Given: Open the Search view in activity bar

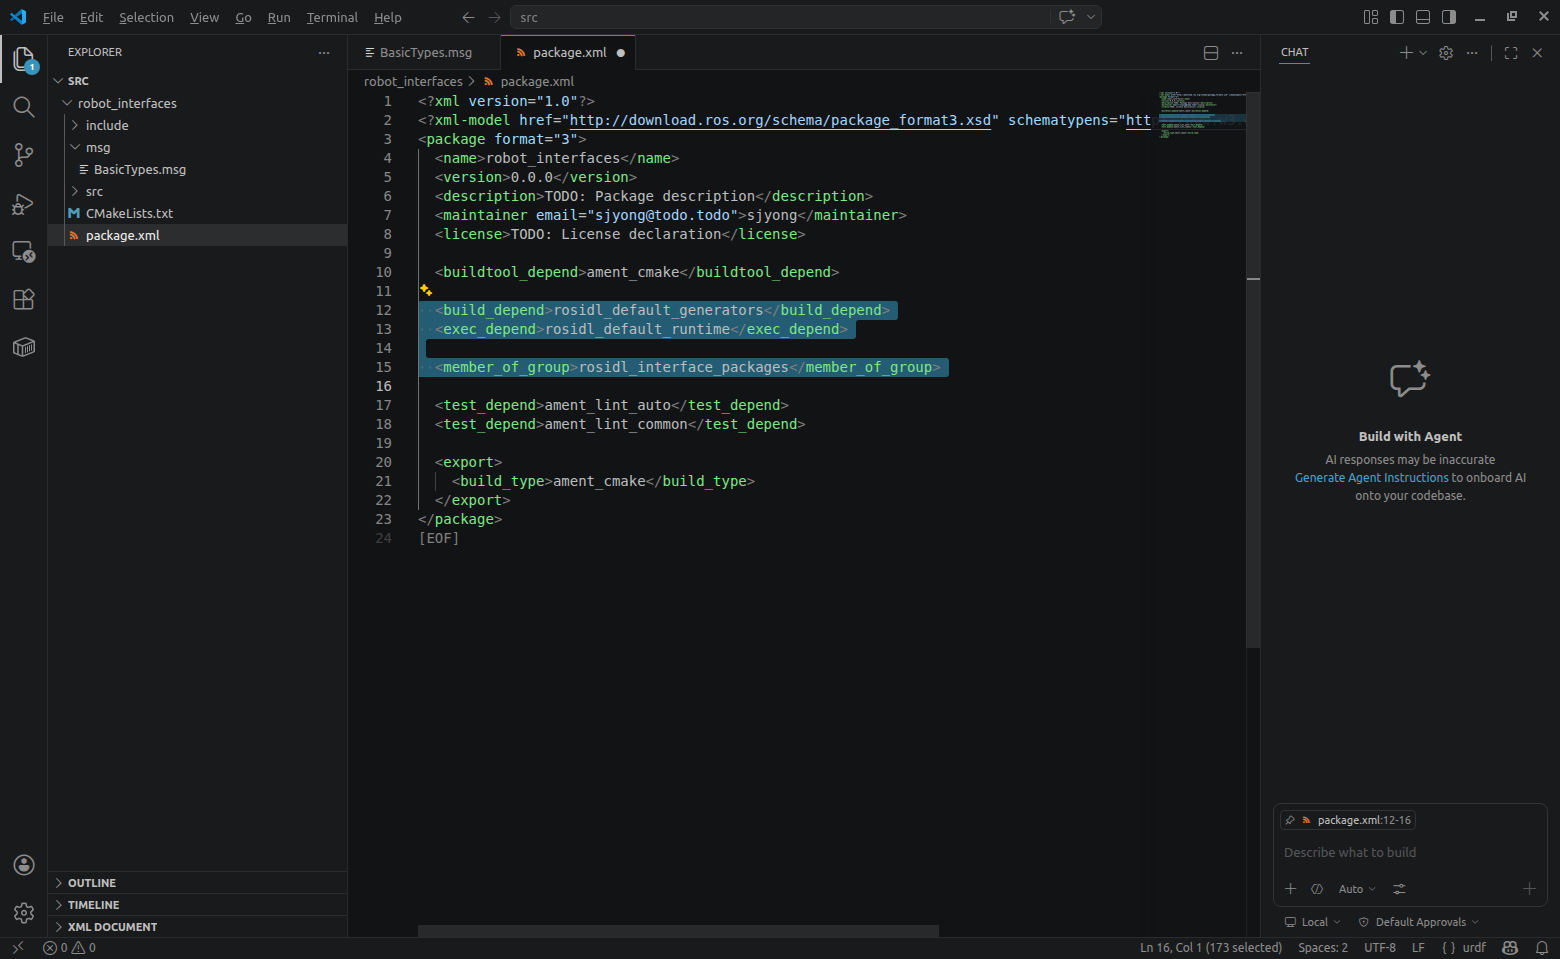Looking at the screenshot, I should (24, 107).
